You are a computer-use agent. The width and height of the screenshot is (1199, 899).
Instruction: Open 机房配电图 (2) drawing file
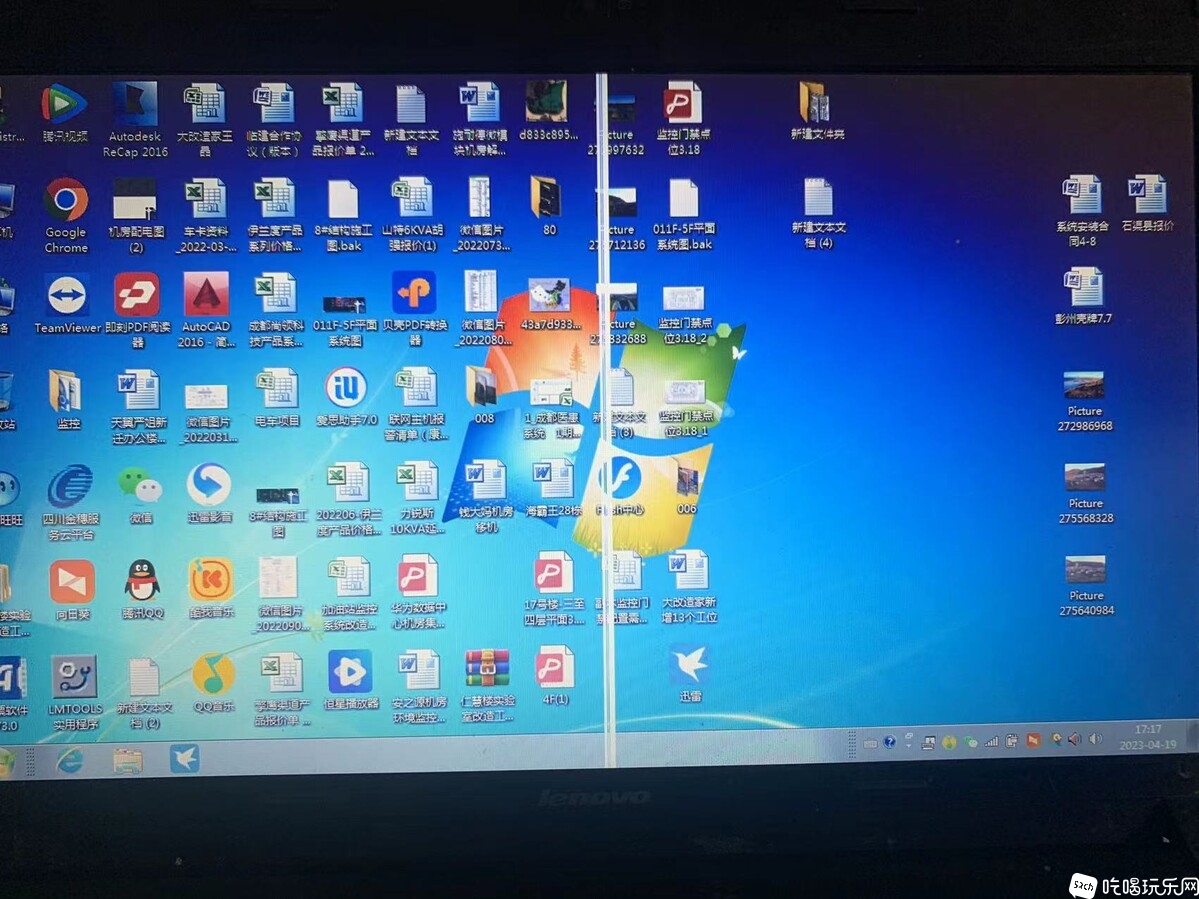coord(135,216)
